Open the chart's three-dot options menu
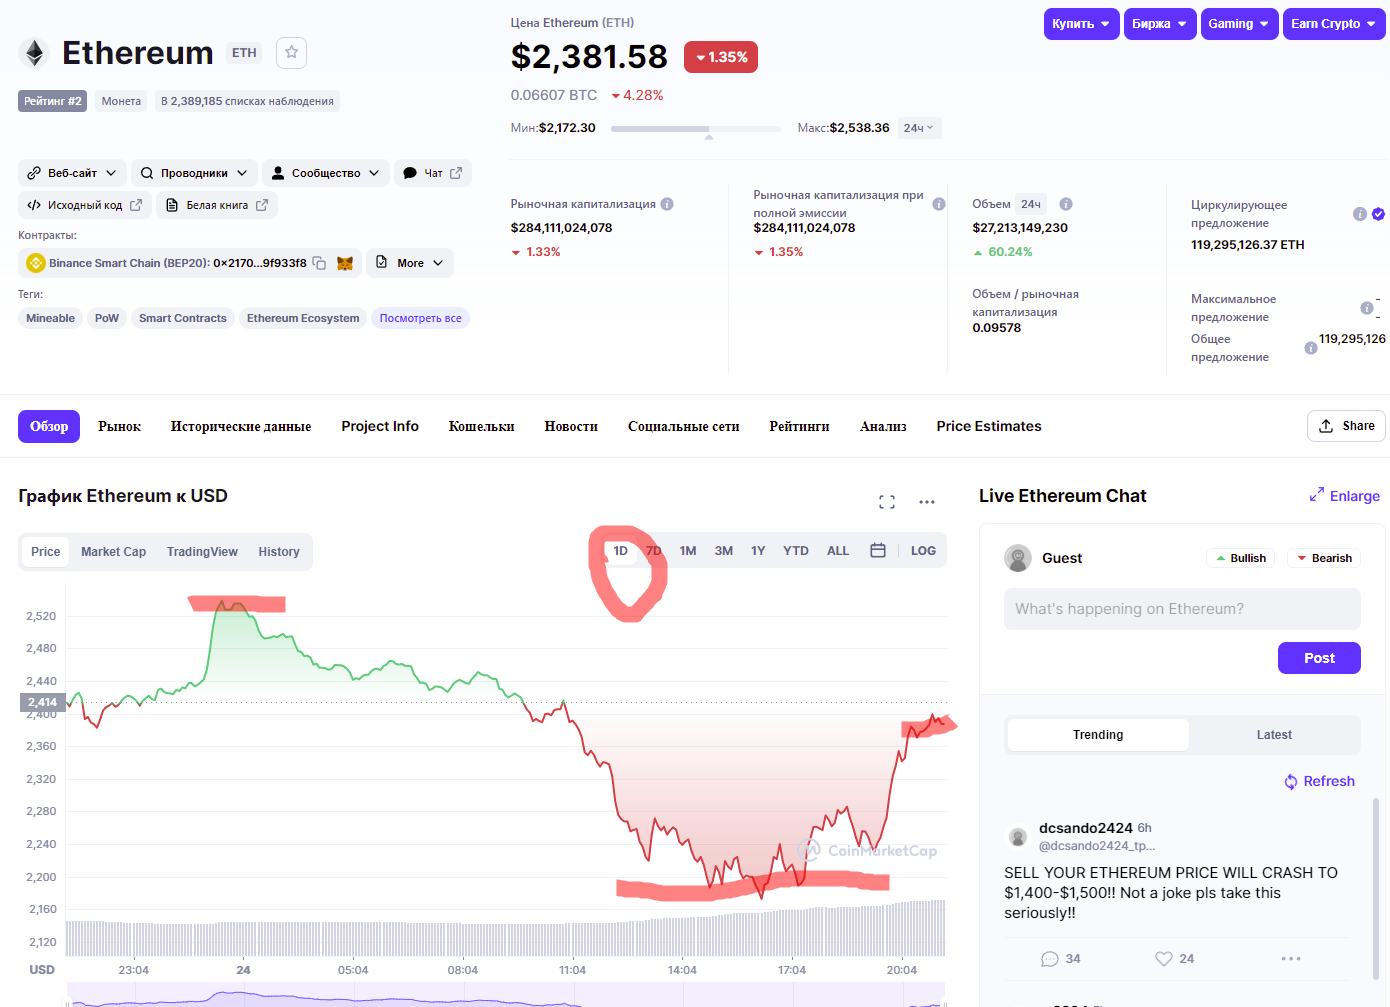1390x1007 pixels. pyautogui.click(x=927, y=502)
